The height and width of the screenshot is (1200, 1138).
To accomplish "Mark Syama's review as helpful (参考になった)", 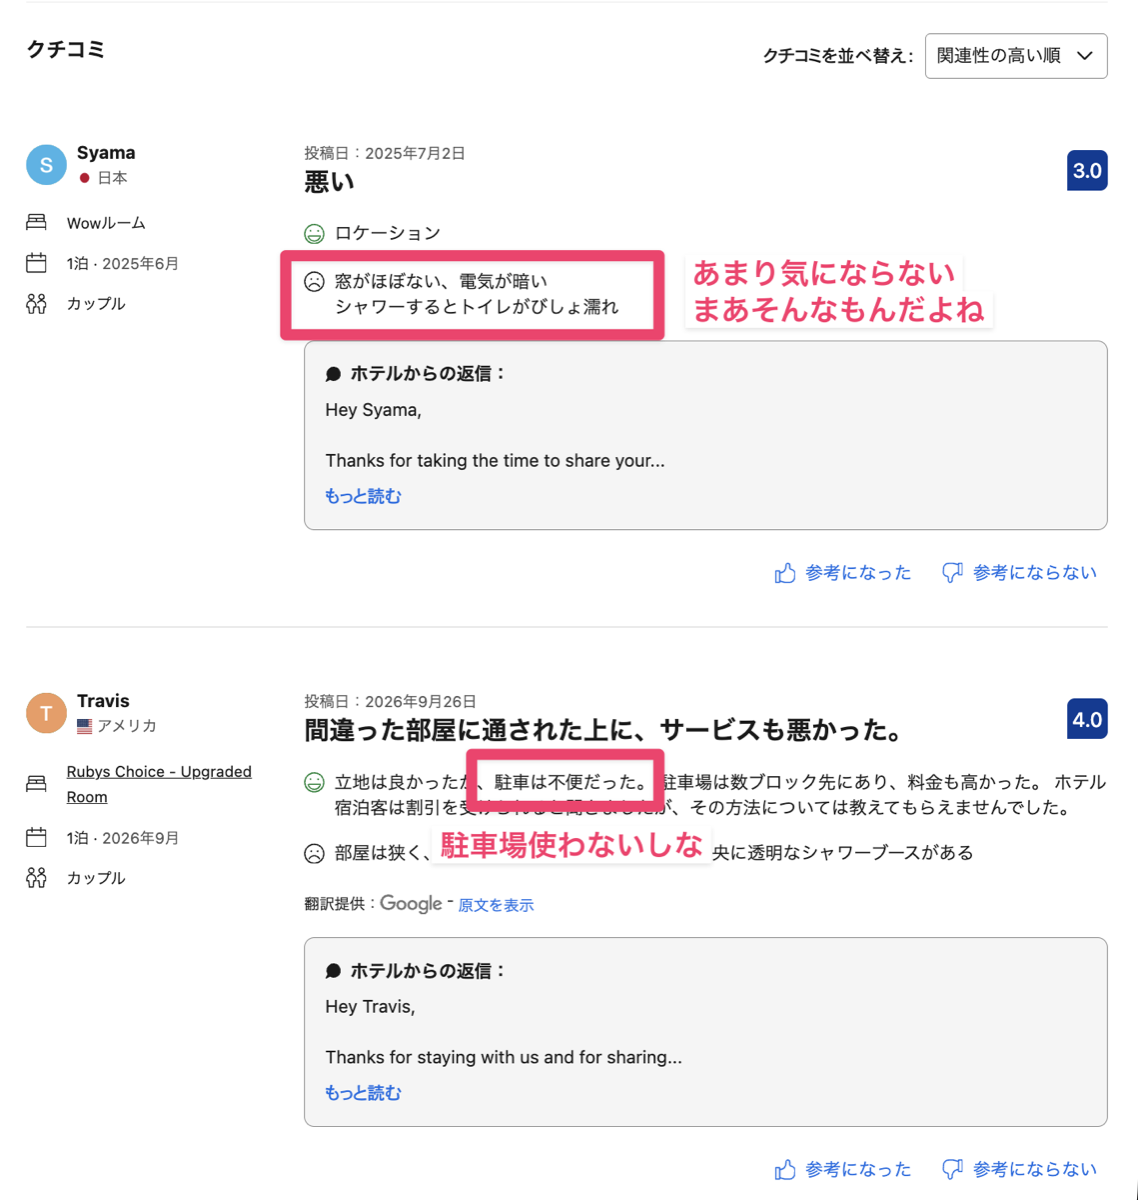I will coord(843,573).
